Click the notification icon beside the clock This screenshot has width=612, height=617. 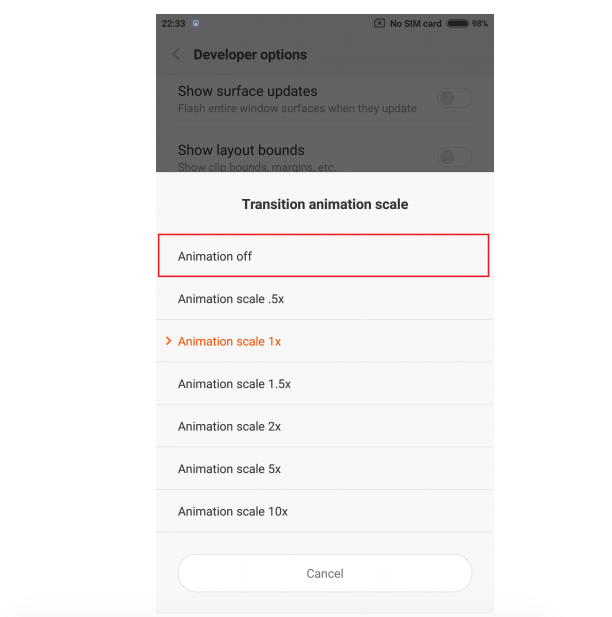point(196,23)
